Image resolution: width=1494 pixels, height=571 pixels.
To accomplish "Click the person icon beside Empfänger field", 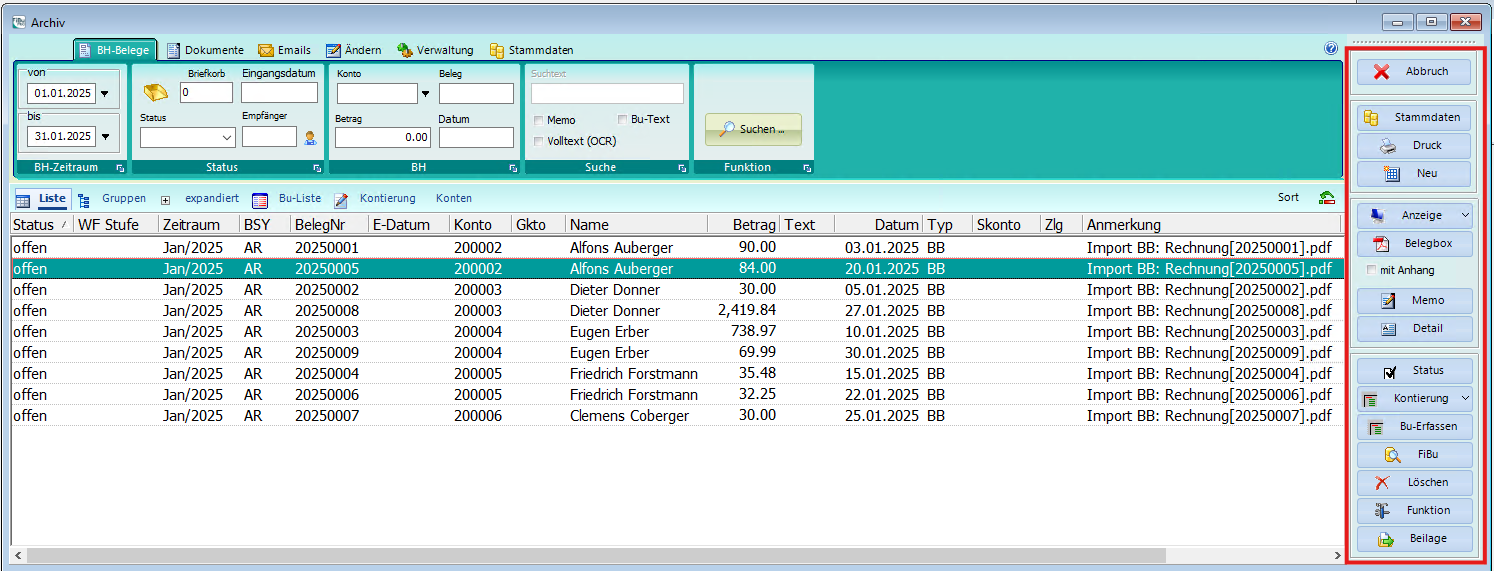I will 310,137.
